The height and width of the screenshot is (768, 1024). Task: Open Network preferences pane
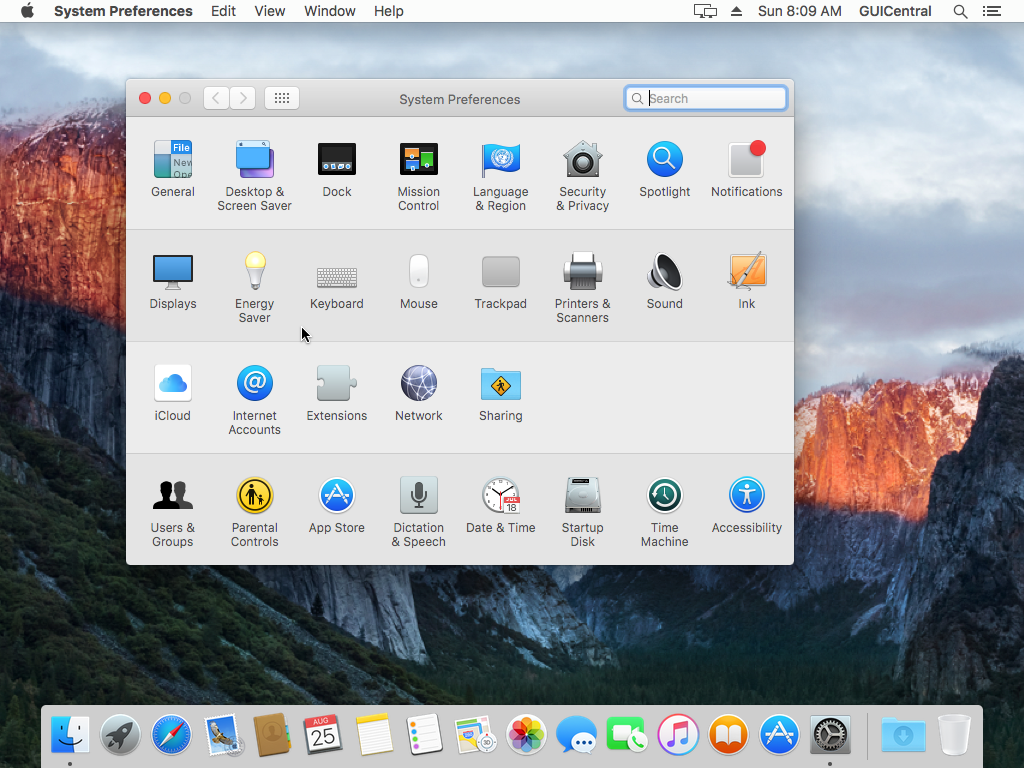(x=419, y=393)
